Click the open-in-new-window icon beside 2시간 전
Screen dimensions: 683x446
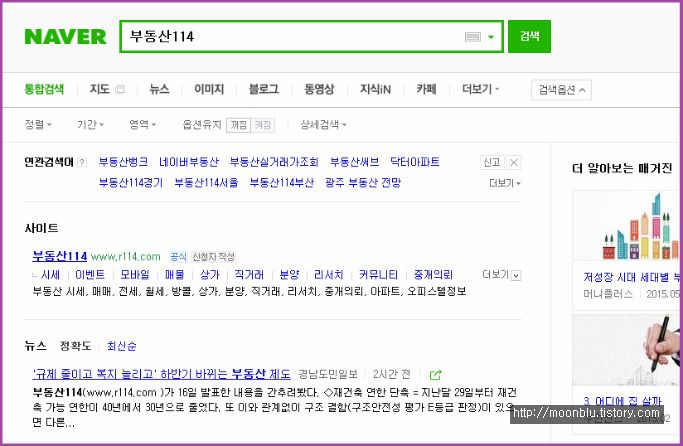[x=435, y=375]
